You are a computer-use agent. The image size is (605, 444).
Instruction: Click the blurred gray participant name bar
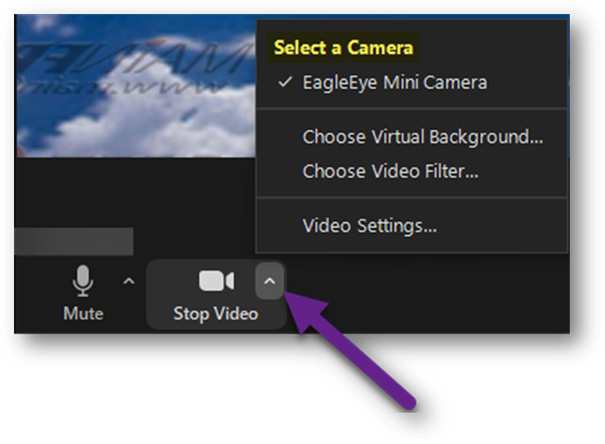(x=74, y=241)
